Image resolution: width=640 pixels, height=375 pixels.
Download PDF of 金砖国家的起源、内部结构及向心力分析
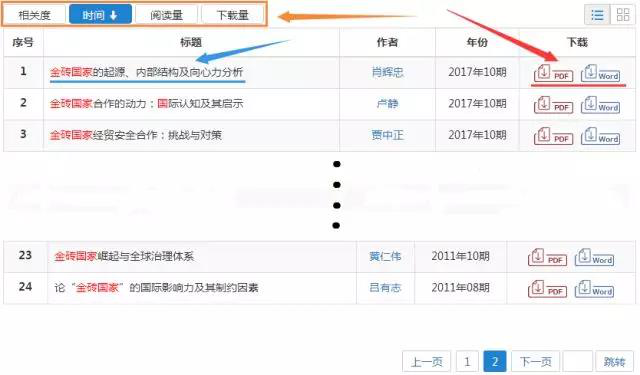click(553, 73)
